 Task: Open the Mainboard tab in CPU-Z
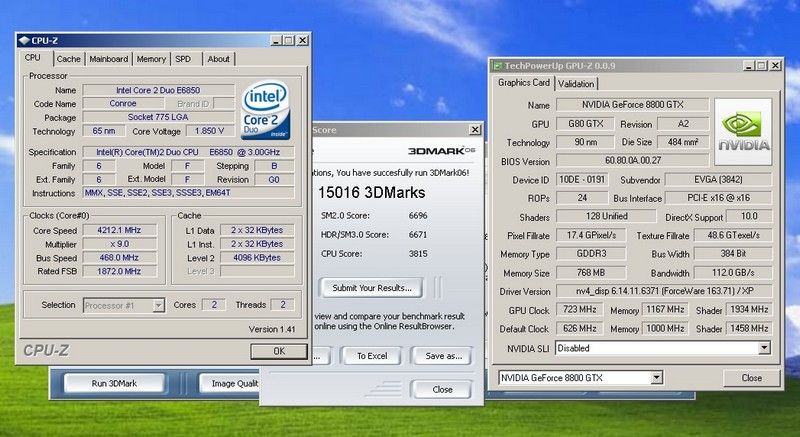coord(109,59)
